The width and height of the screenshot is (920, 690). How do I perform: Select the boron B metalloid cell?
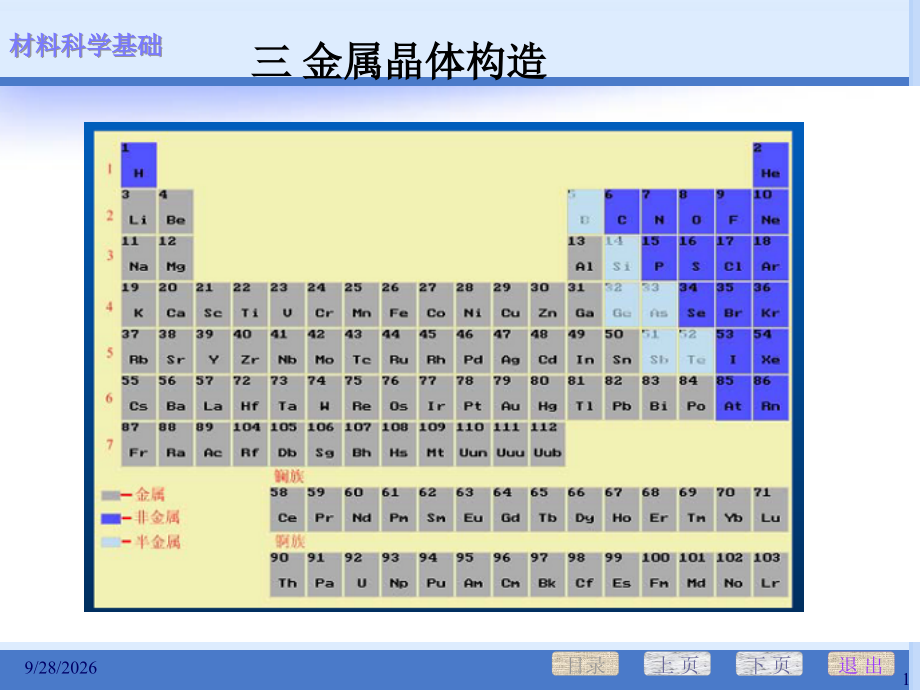coord(584,212)
